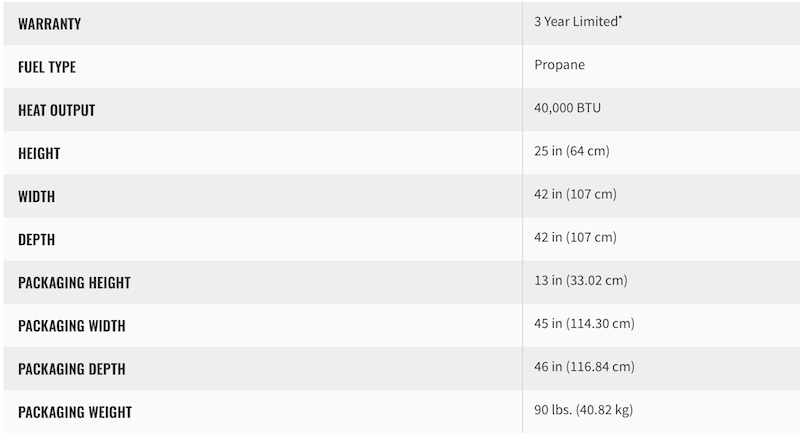Select the 3 Year Limited warranty value
The height and width of the screenshot is (435, 800).
point(576,21)
